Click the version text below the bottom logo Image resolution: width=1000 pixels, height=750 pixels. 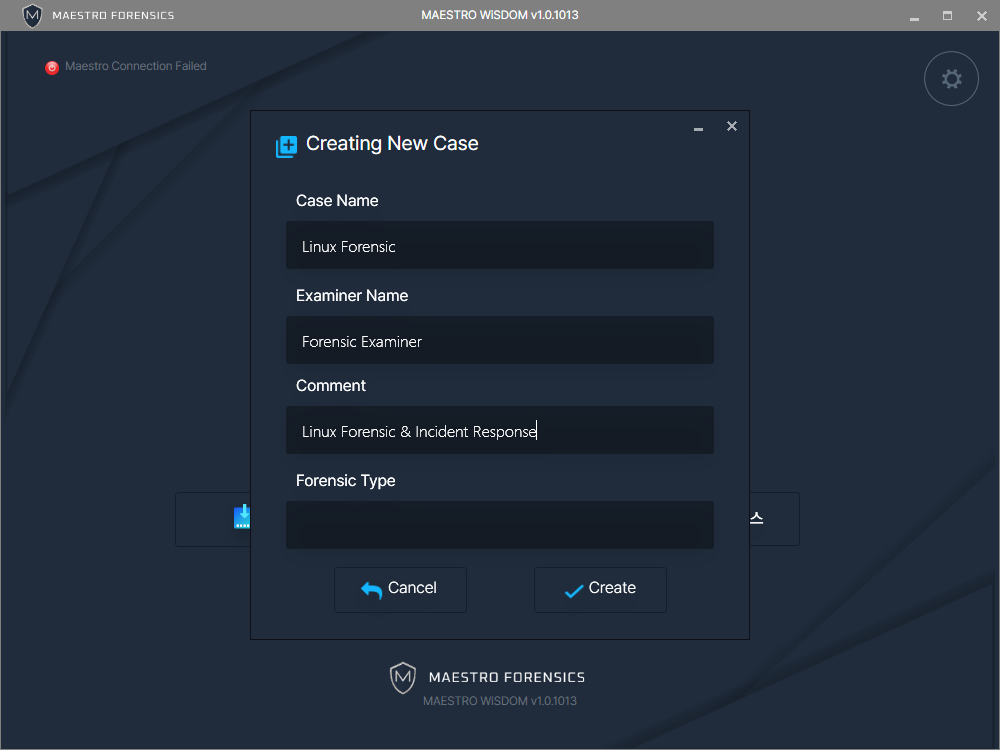coord(499,701)
